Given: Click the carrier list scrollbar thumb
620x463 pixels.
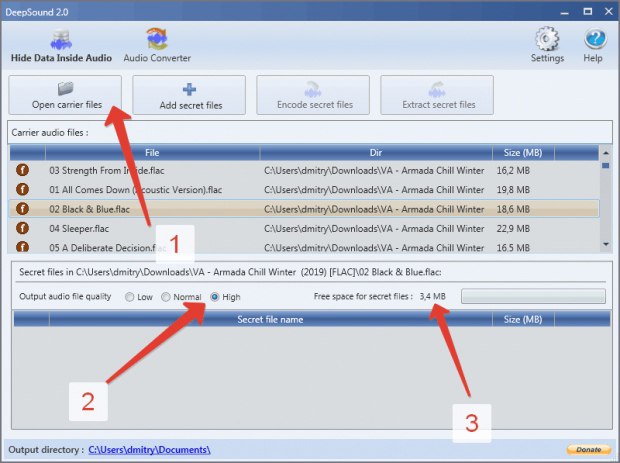Looking at the screenshot, I should pyautogui.click(x=605, y=165).
